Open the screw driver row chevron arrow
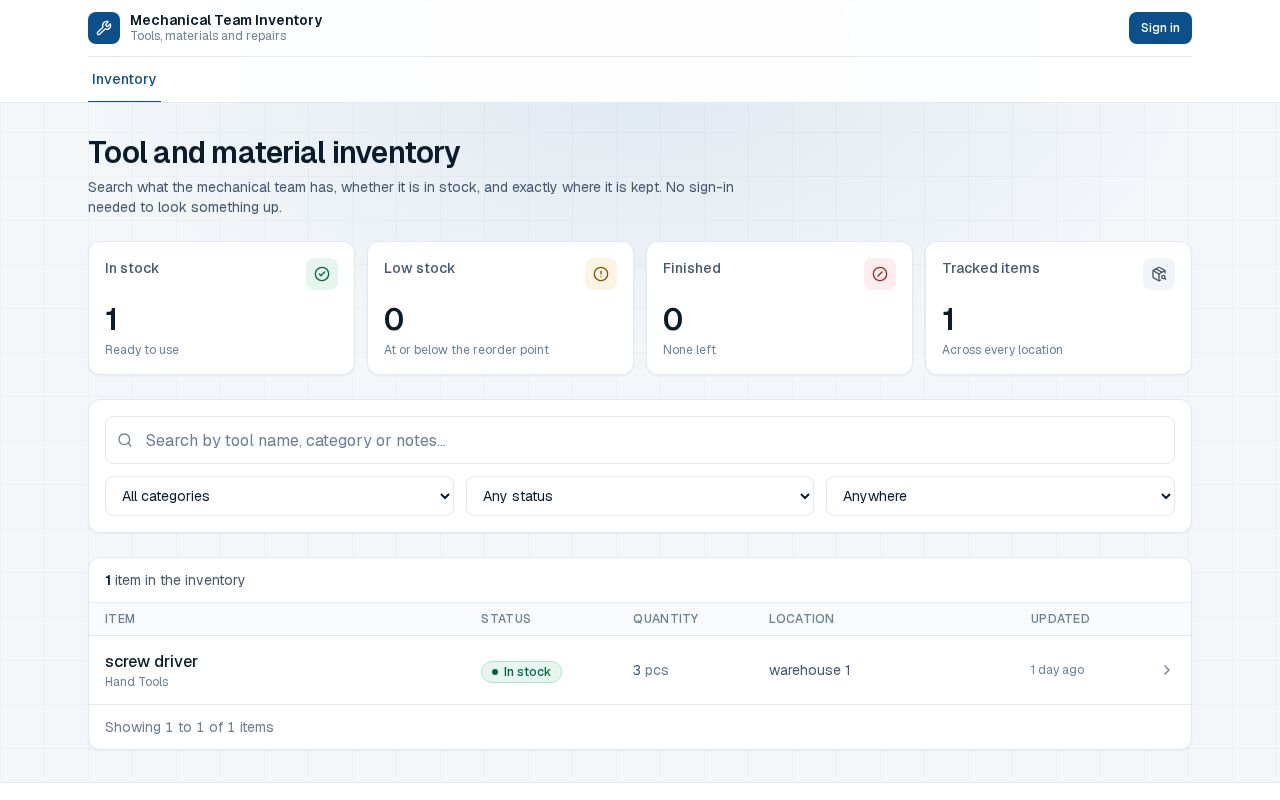This screenshot has height=800, width=1280. point(1166,670)
